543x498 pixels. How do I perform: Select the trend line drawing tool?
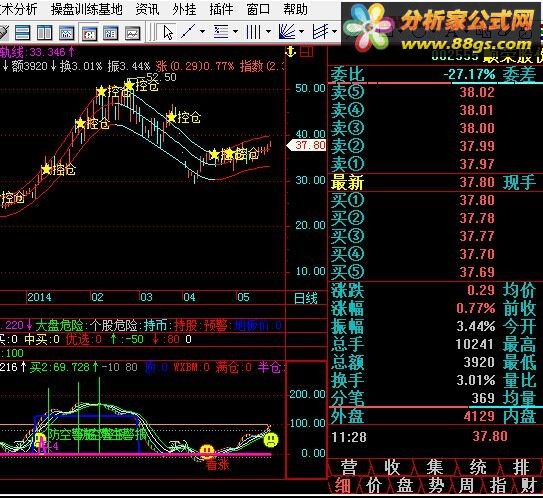[x=188, y=32]
